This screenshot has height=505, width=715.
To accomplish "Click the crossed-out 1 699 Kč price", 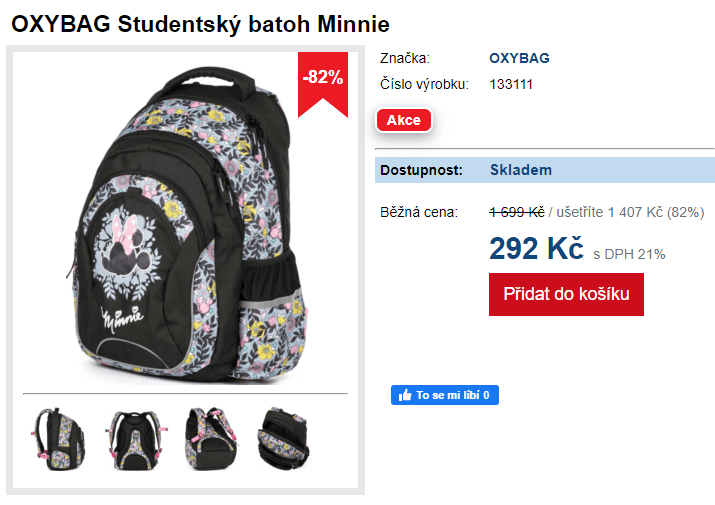I will tap(516, 212).
